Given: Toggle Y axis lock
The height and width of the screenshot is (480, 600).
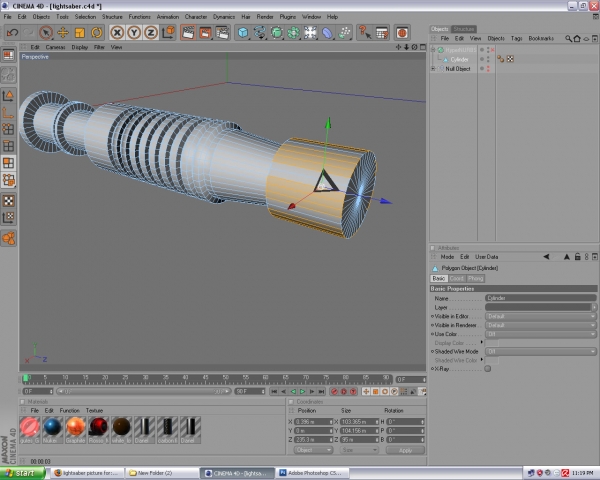Looking at the screenshot, I should [134, 33].
